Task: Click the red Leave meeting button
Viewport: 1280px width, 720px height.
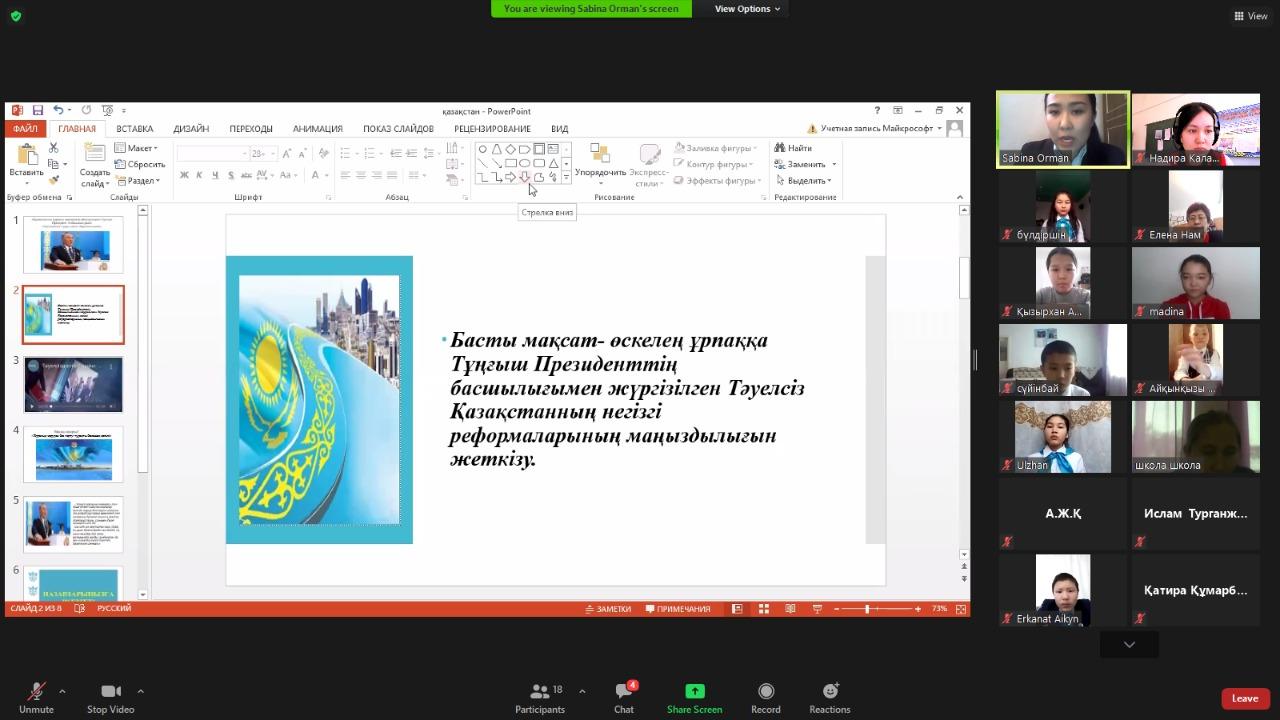Action: pyautogui.click(x=1244, y=698)
